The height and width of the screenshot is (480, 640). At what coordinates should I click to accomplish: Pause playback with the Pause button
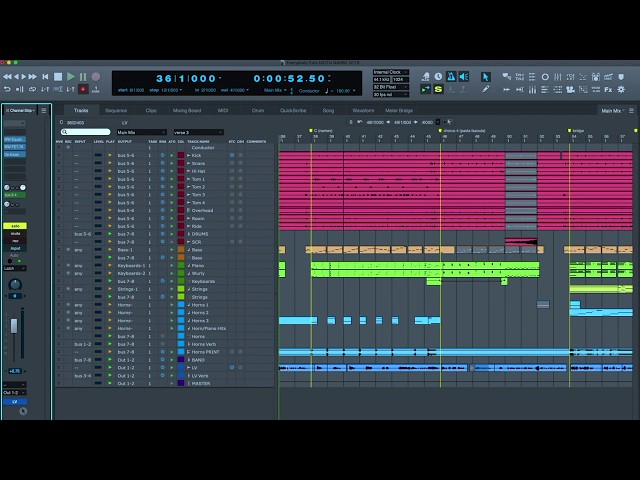pyautogui.click(x=83, y=76)
